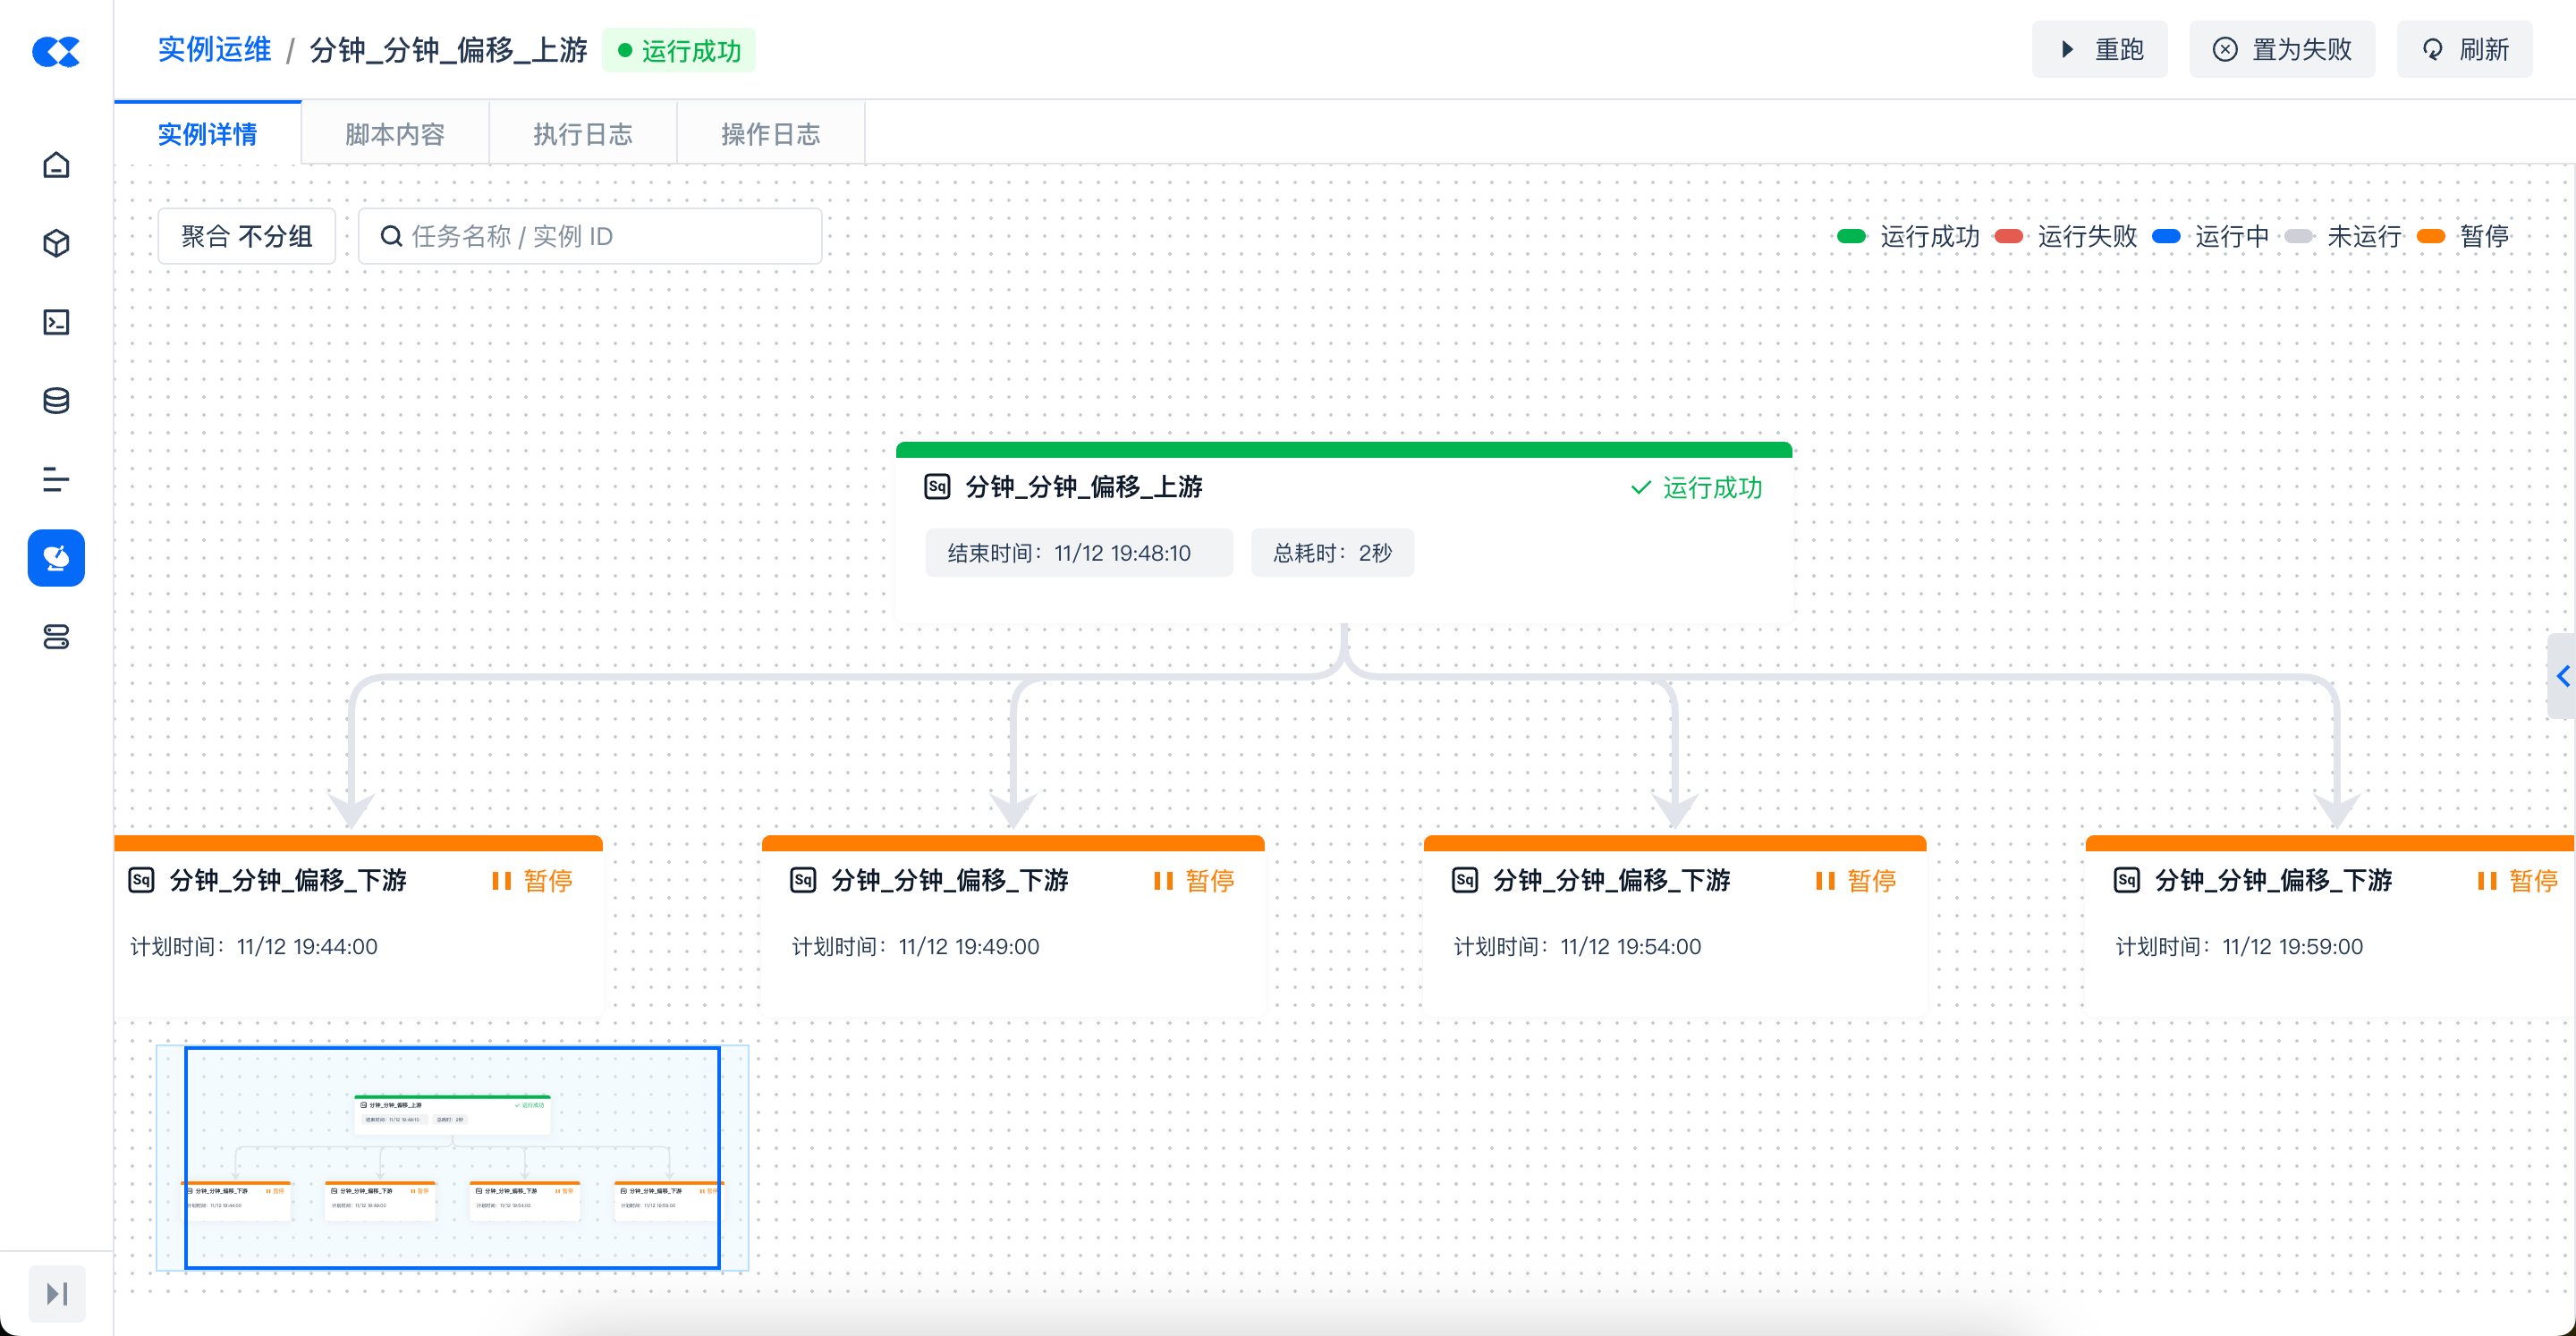Open the database icon in sidebar
2576x1336 pixels.
[56, 401]
